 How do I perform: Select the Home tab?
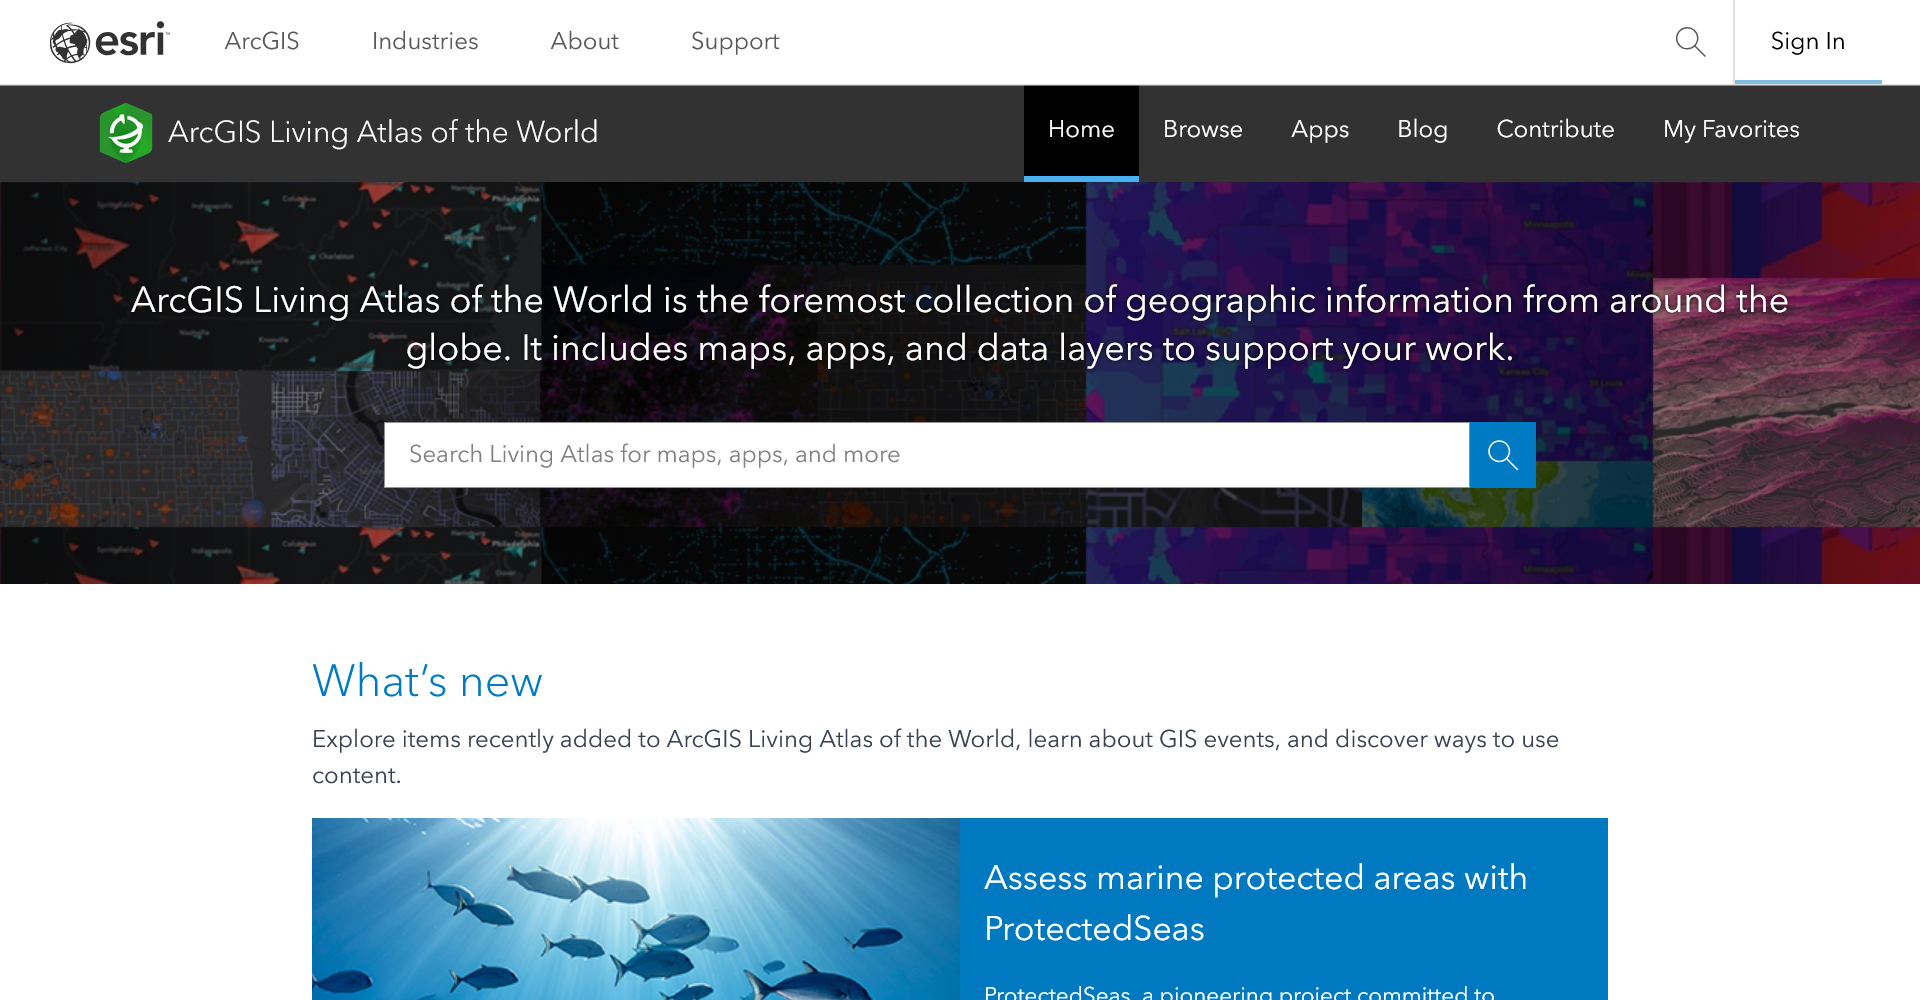[x=1081, y=130]
